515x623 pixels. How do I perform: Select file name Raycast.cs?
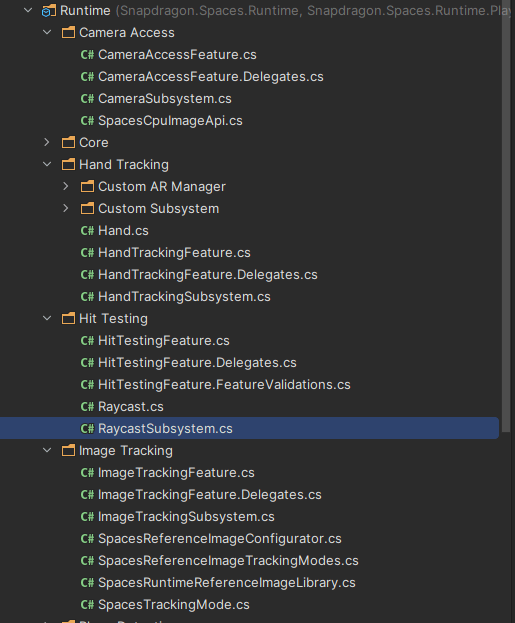[131, 407]
